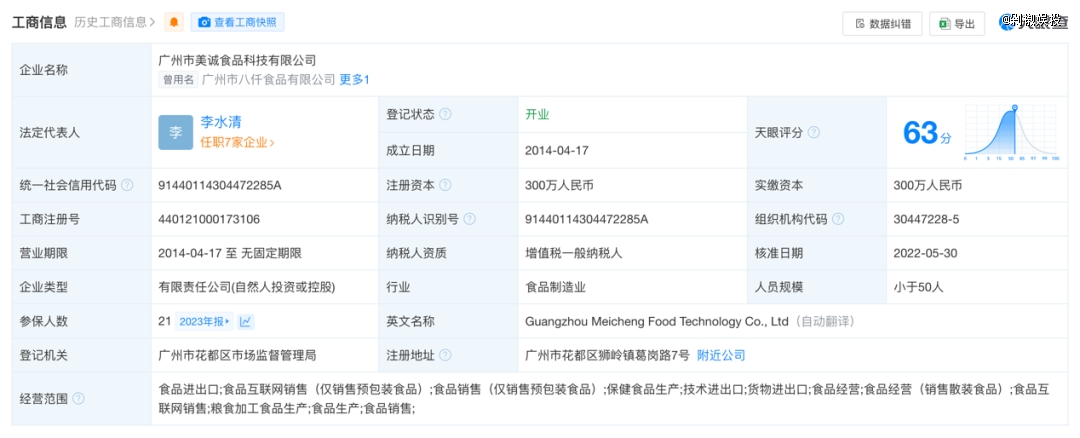This screenshot has height=438, width=1080.
Task: Click help icon beside 天眼评分
Action: pyautogui.click(x=813, y=132)
